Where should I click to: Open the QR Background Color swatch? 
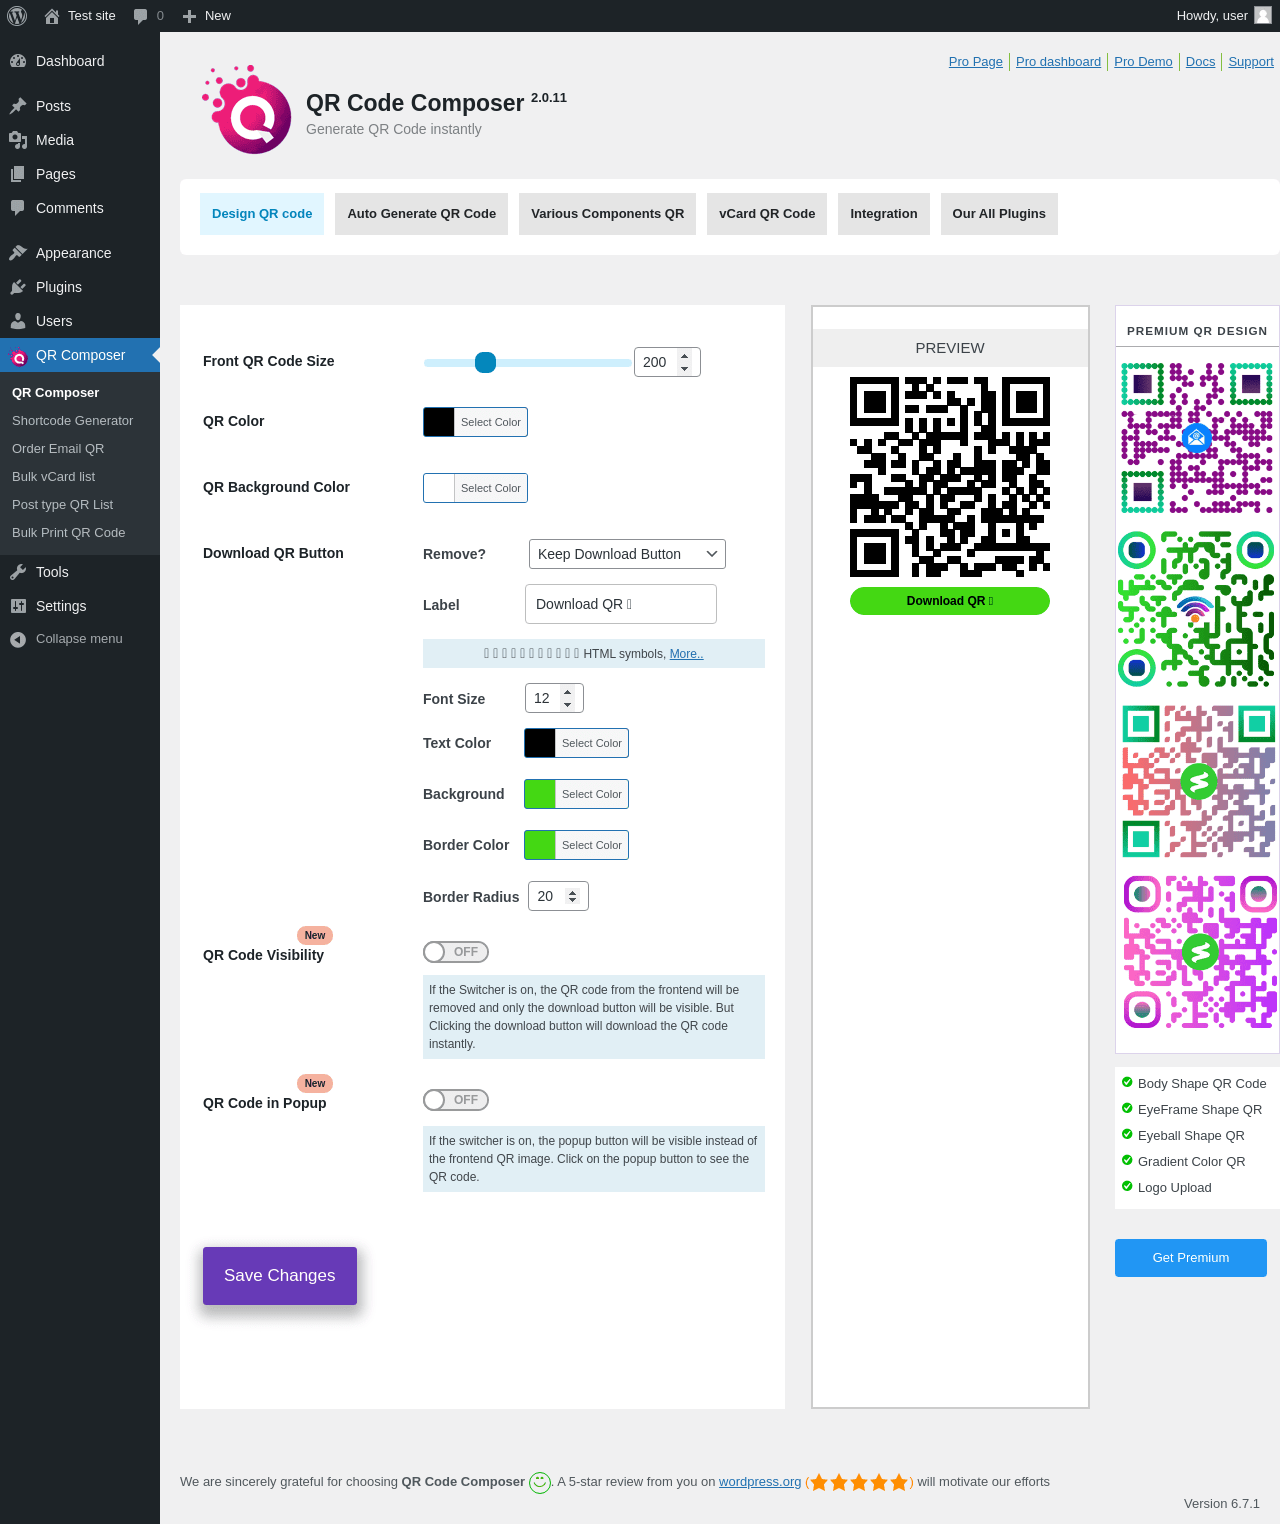pyautogui.click(x=439, y=488)
